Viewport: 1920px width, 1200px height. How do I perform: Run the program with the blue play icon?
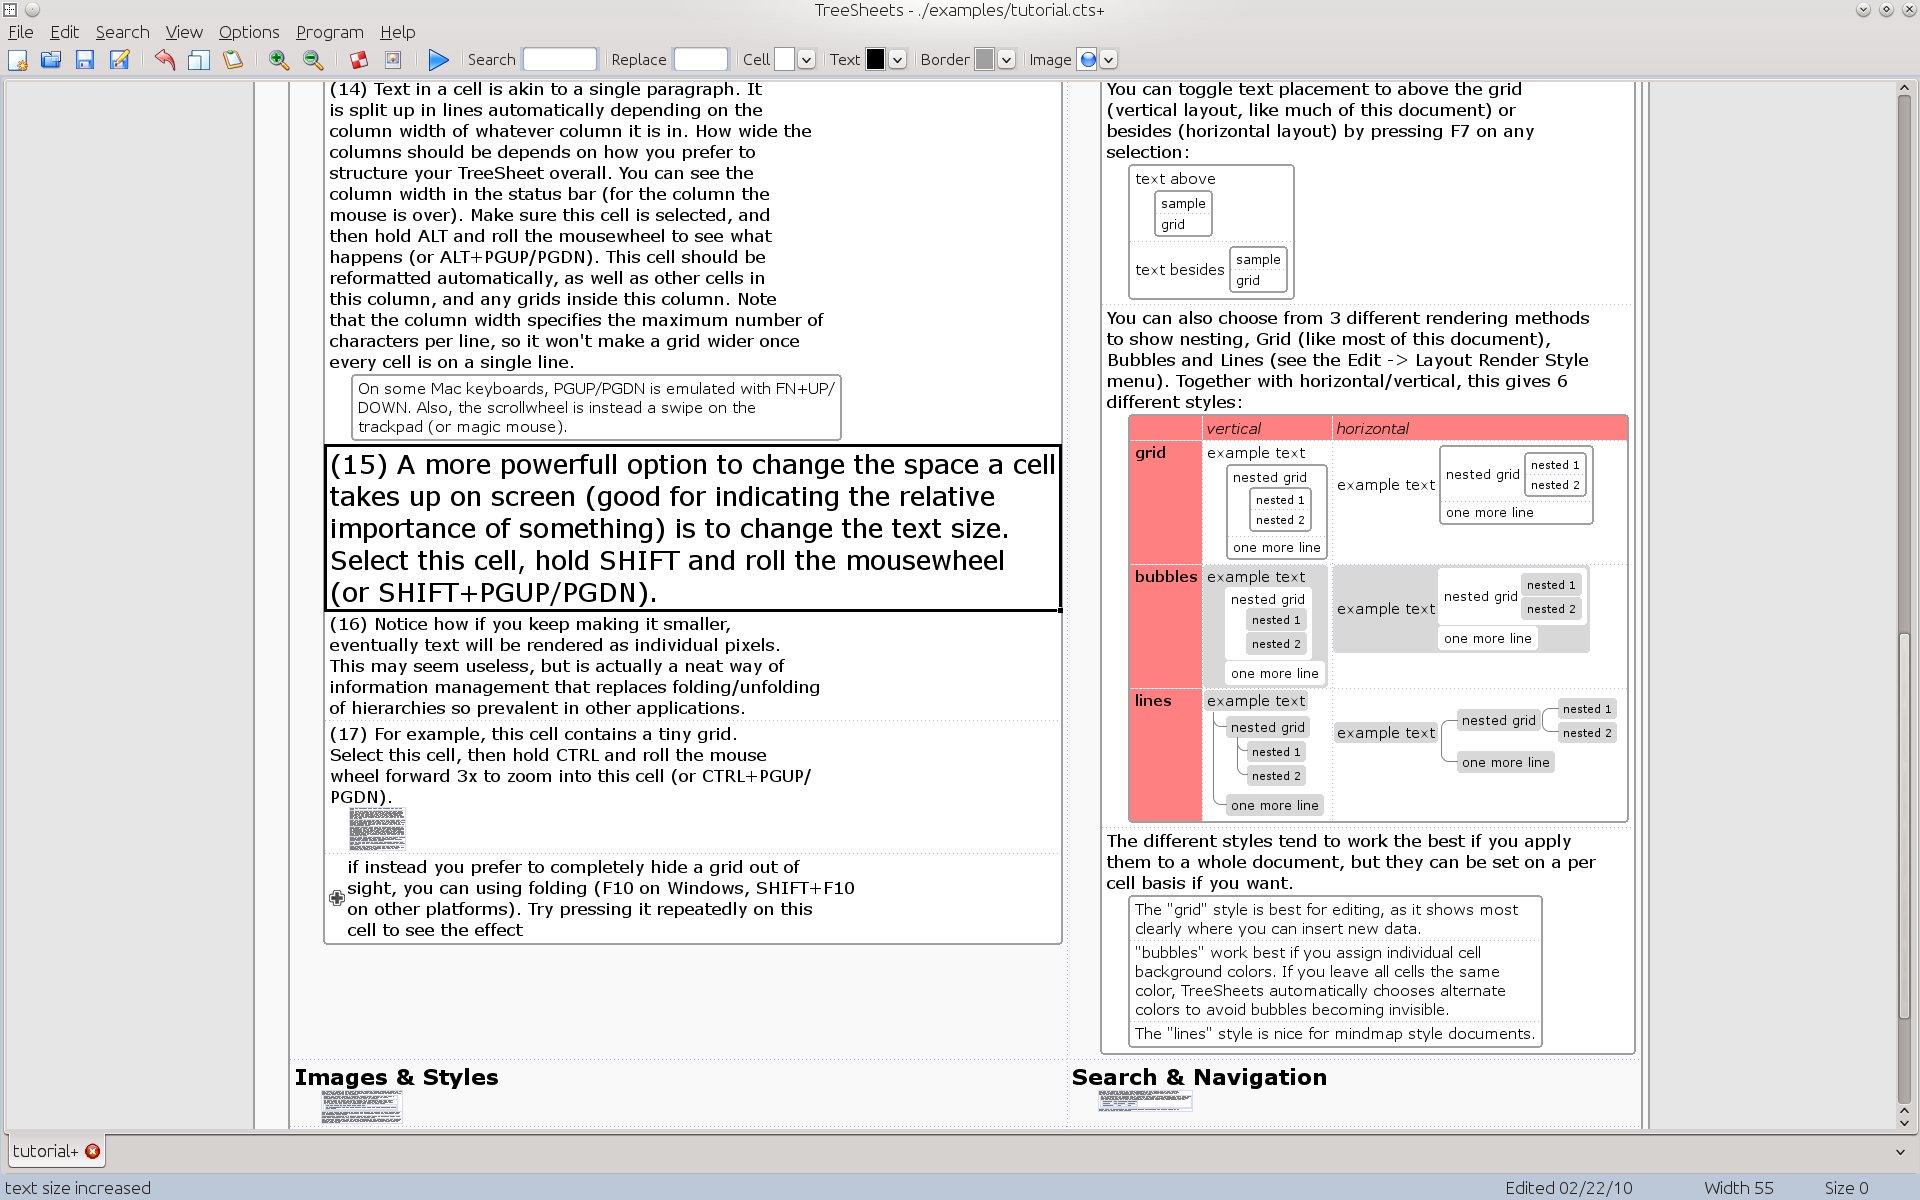coord(438,60)
